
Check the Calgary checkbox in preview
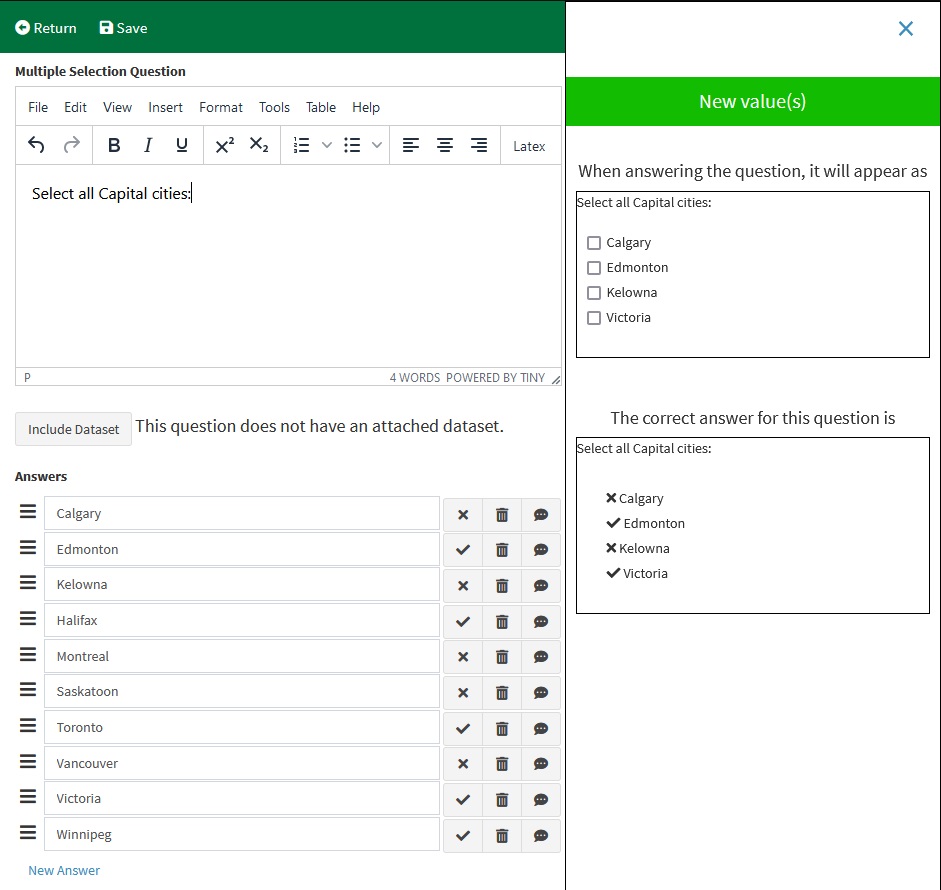pos(594,243)
